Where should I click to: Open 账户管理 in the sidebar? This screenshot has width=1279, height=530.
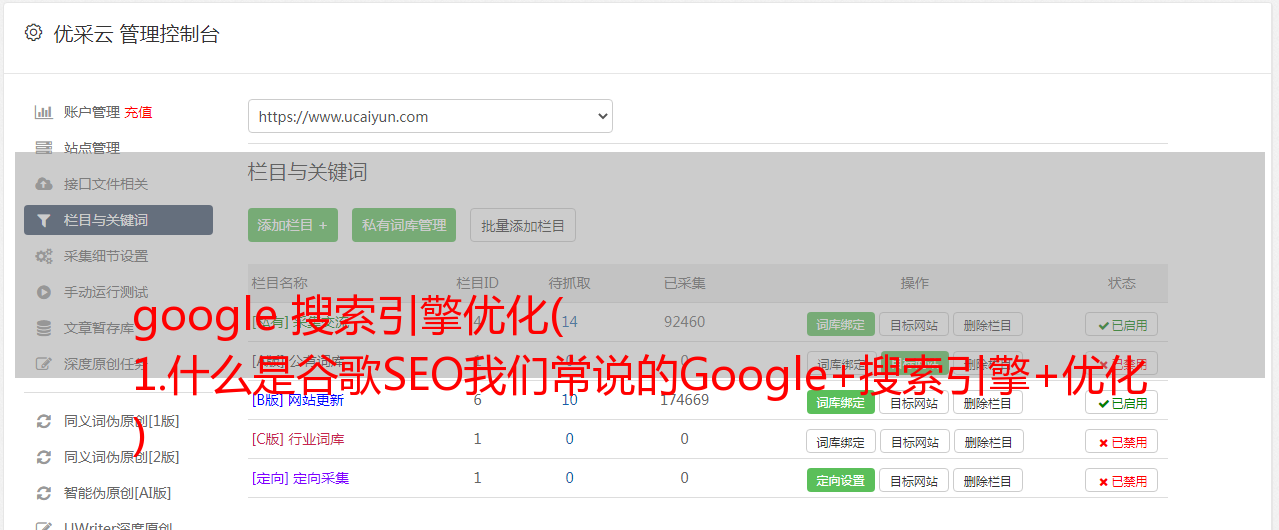pyautogui.click(x=92, y=112)
